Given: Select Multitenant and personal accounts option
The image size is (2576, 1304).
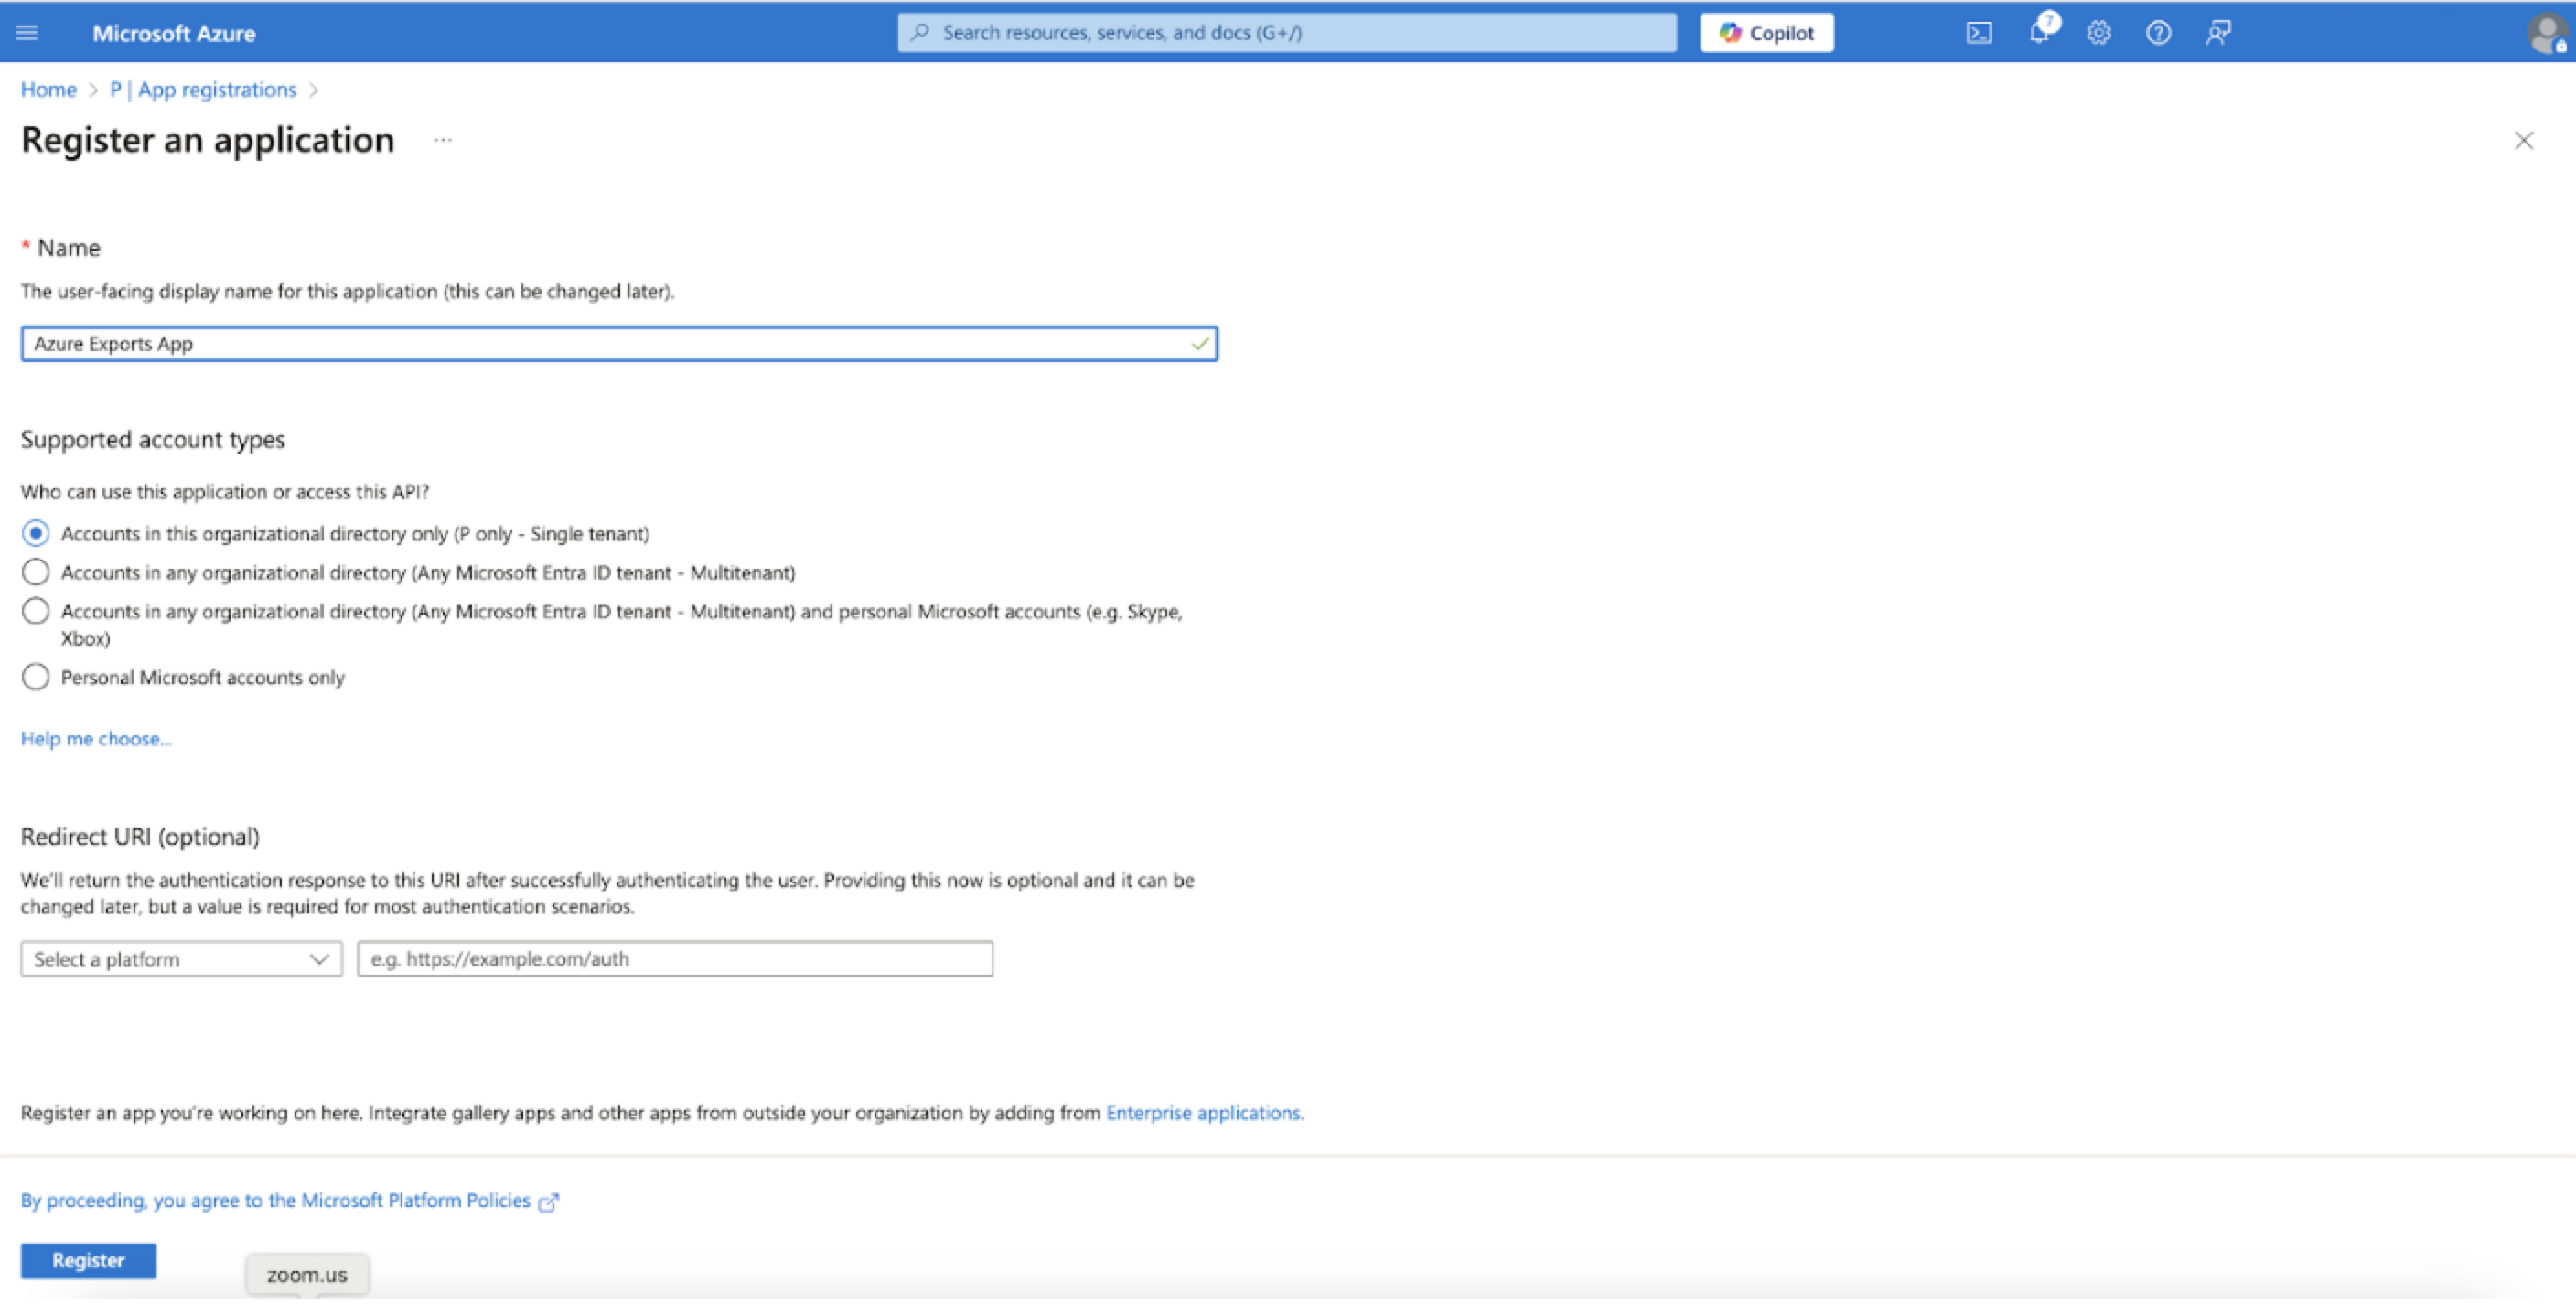Looking at the screenshot, I should tap(36, 611).
